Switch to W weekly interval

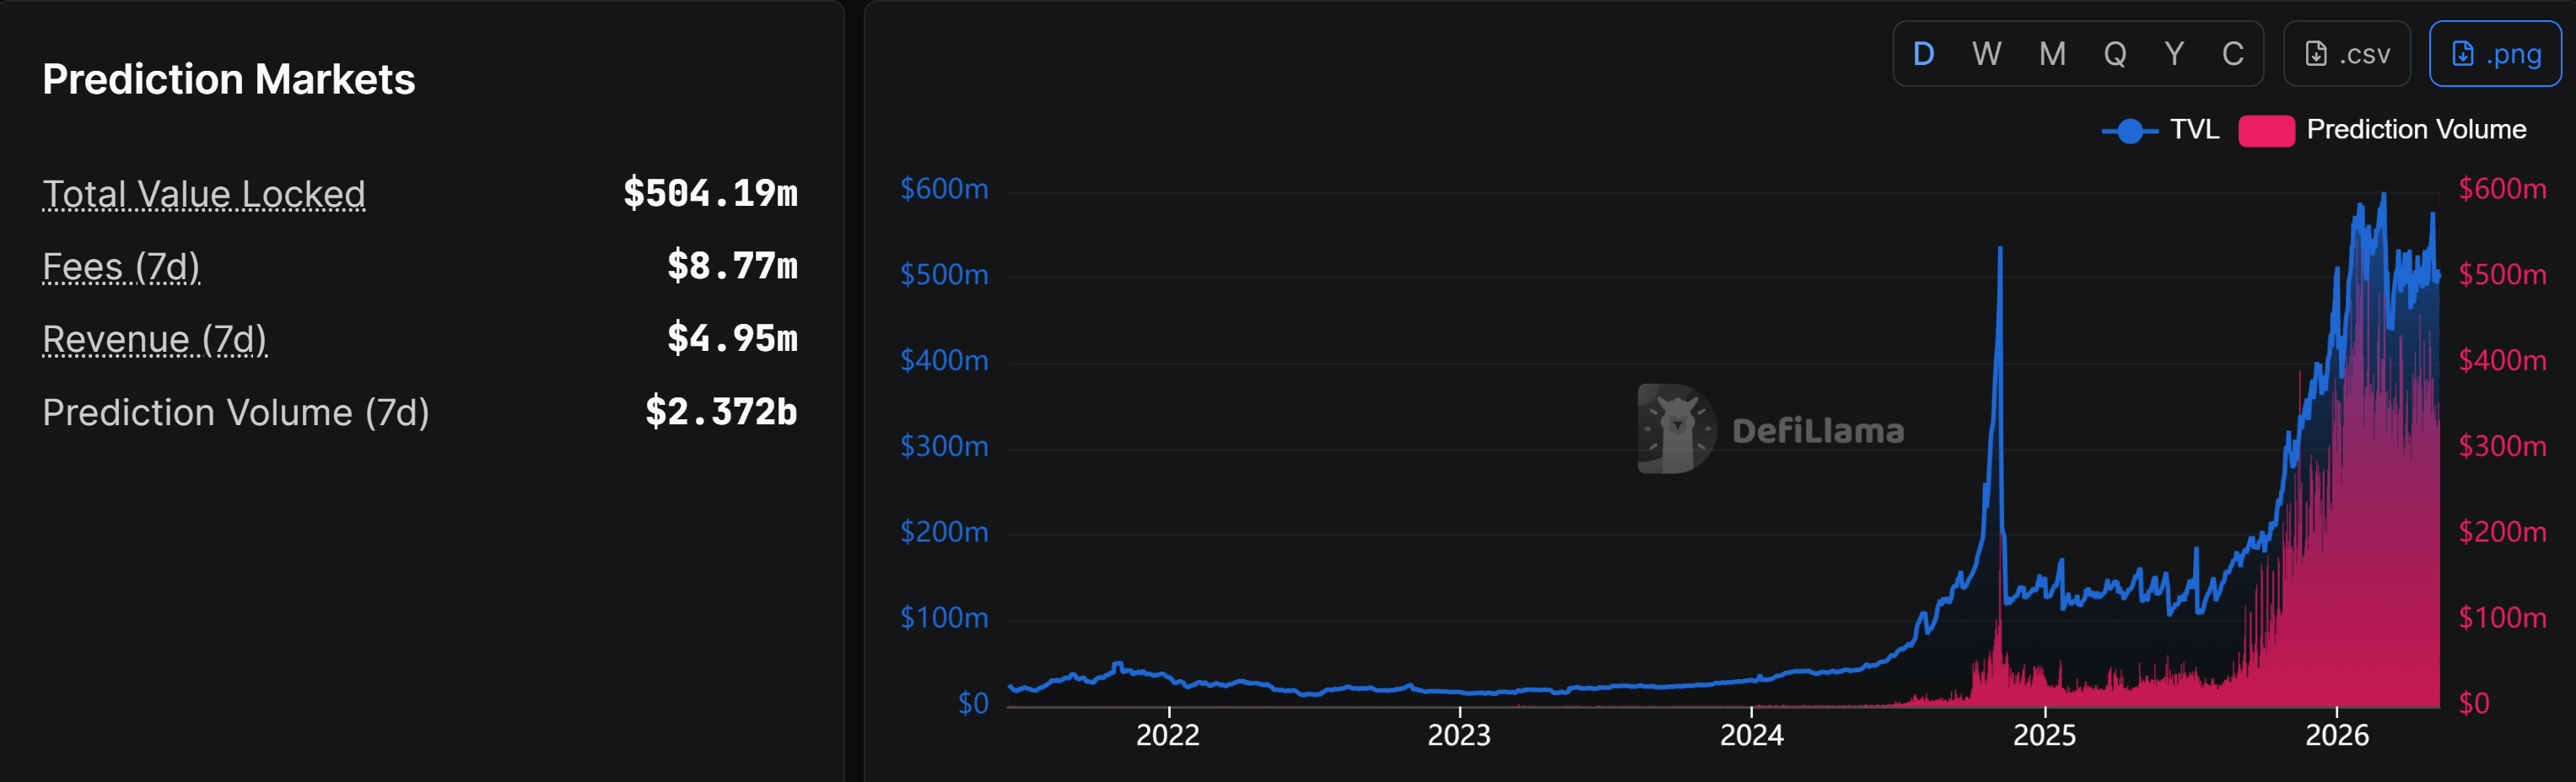[1986, 54]
